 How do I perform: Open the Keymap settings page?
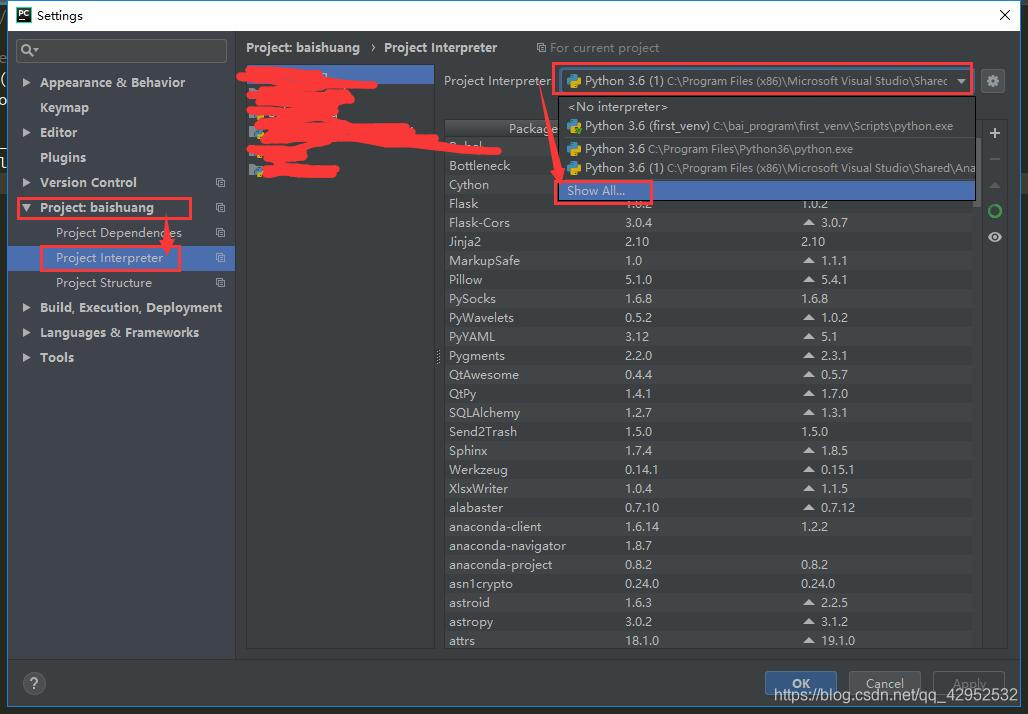tap(64, 108)
